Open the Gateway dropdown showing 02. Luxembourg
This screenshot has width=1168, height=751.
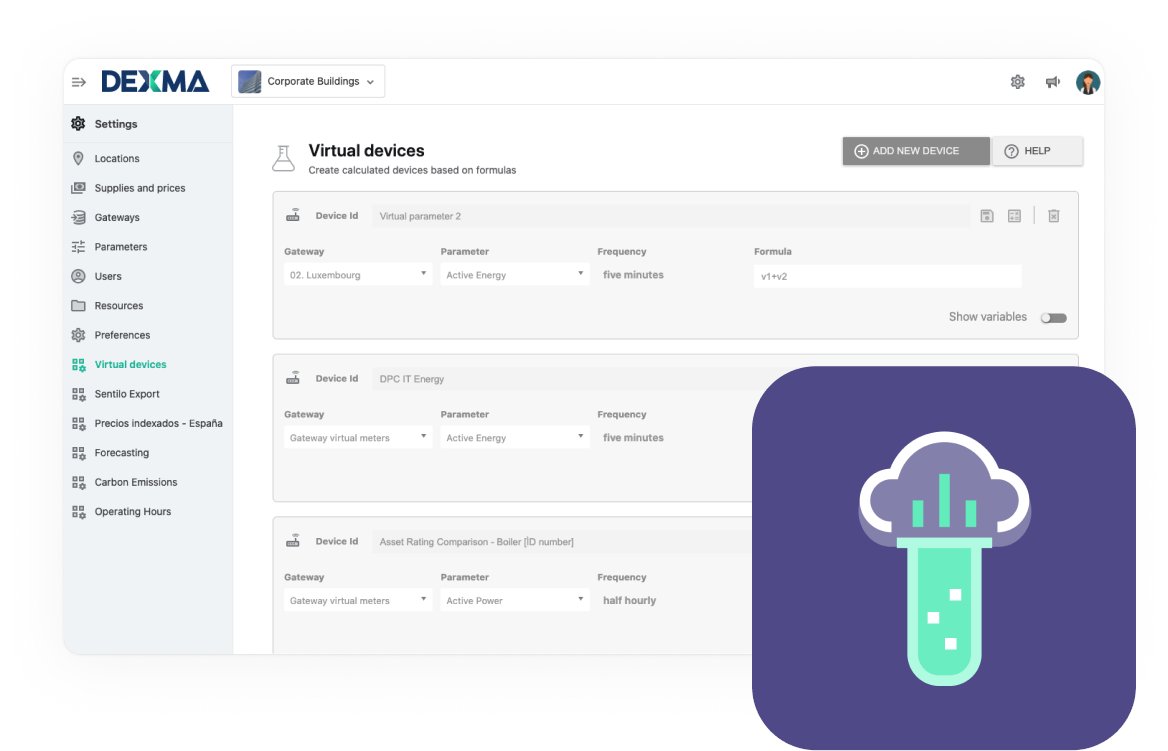click(357, 274)
